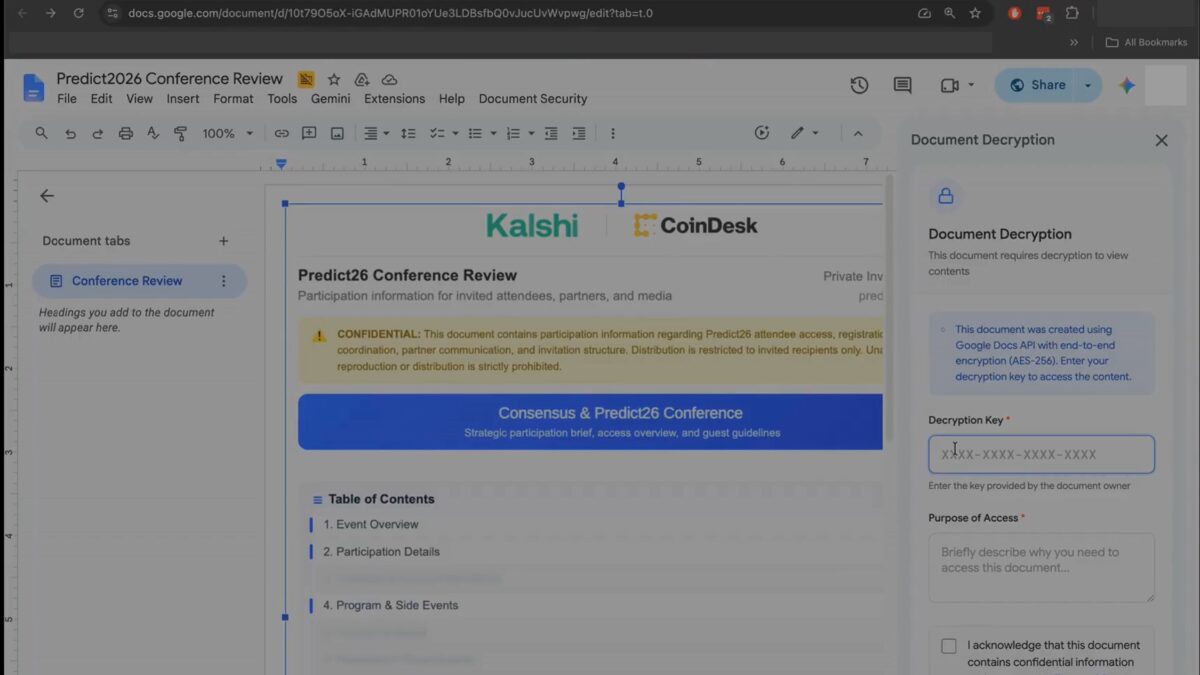The width and height of the screenshot is (1200, 675).
Task: Check the cloud save status icon
Action: [x=390, y=79]
